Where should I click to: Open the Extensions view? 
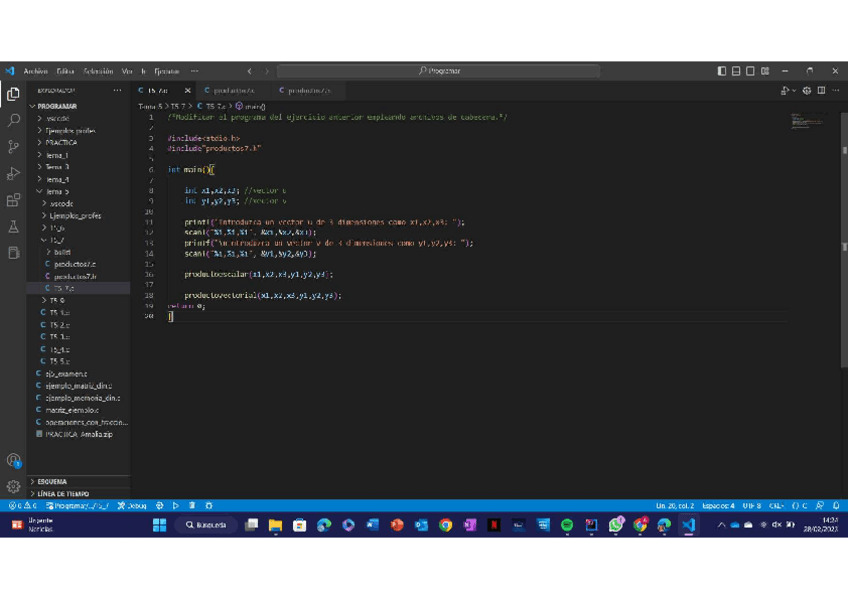[14, 201]
